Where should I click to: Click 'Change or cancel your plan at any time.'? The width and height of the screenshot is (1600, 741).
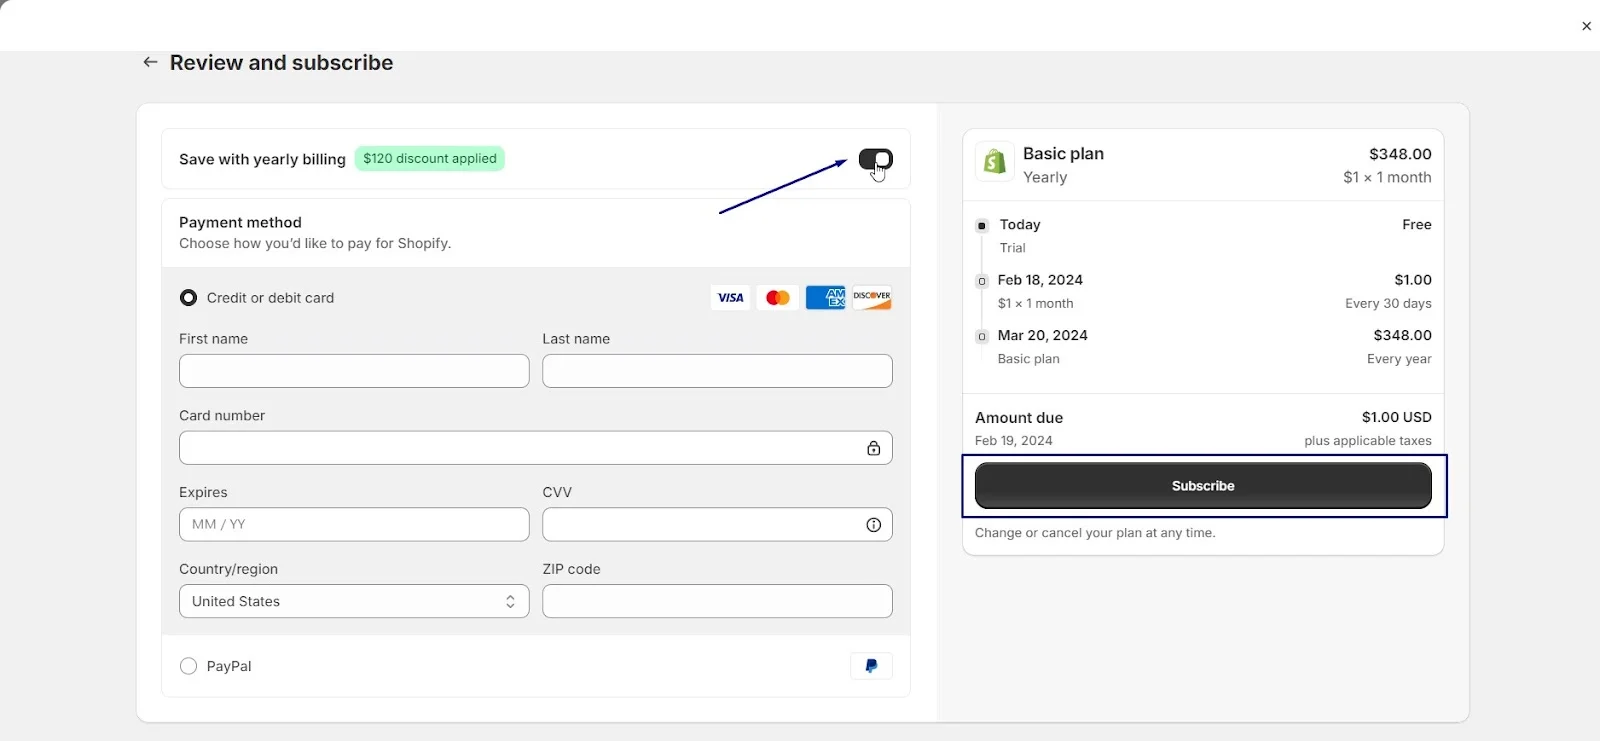point(1095,533)
